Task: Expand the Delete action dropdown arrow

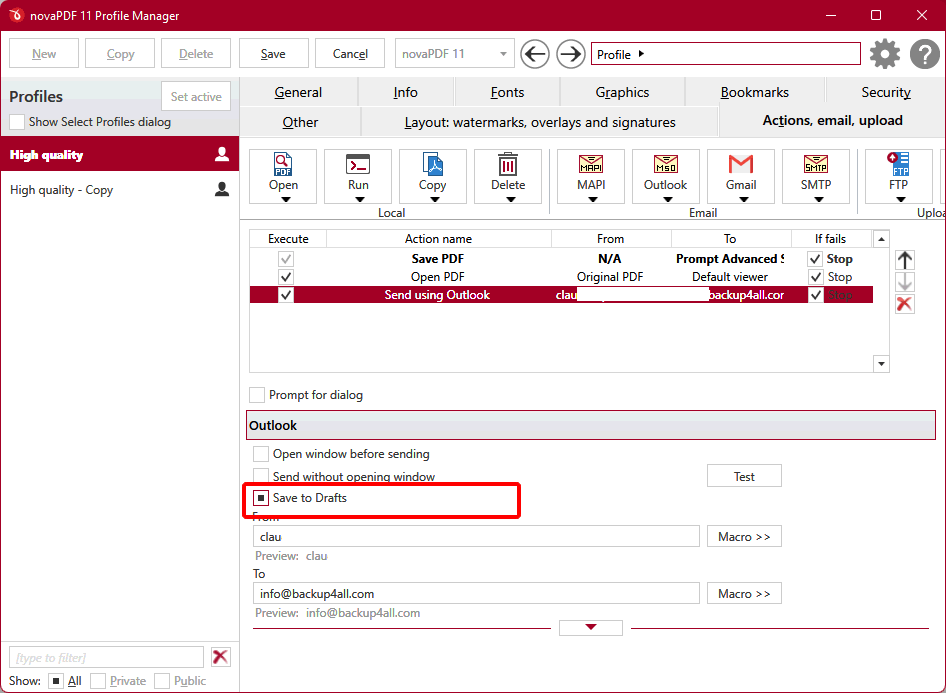Action: (x=510, y=199)
